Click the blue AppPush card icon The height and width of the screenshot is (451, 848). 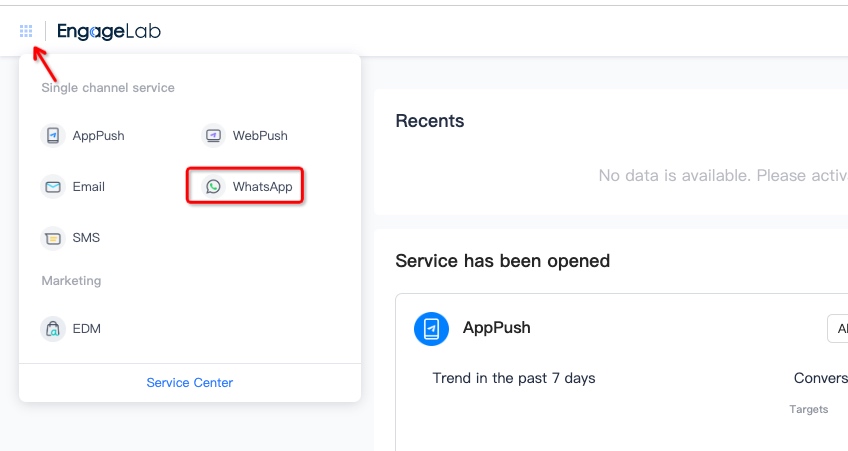point(431,328)
